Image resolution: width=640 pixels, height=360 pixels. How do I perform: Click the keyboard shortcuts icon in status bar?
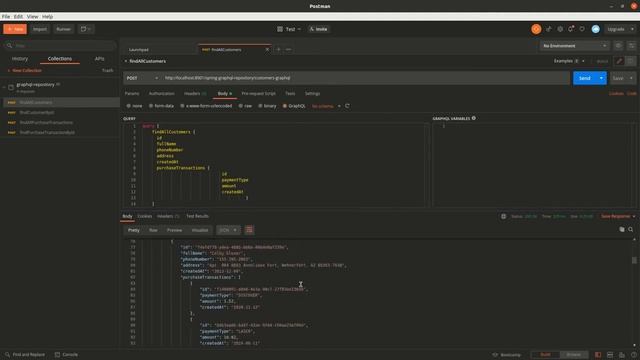pos(622,355)
